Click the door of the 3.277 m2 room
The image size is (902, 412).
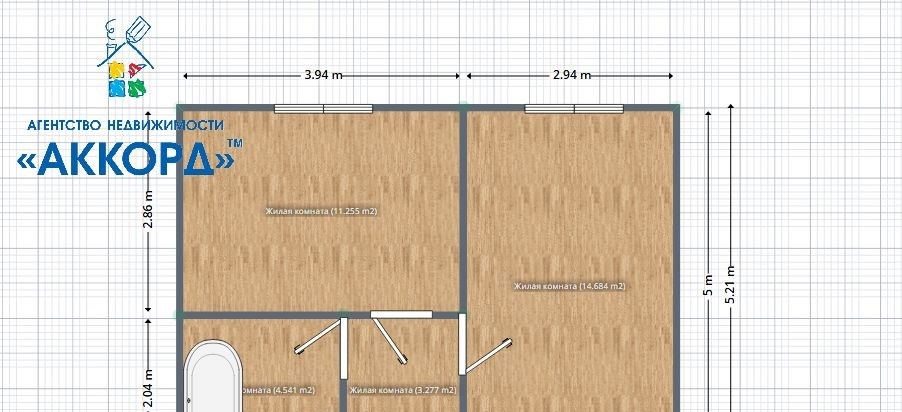388,338
